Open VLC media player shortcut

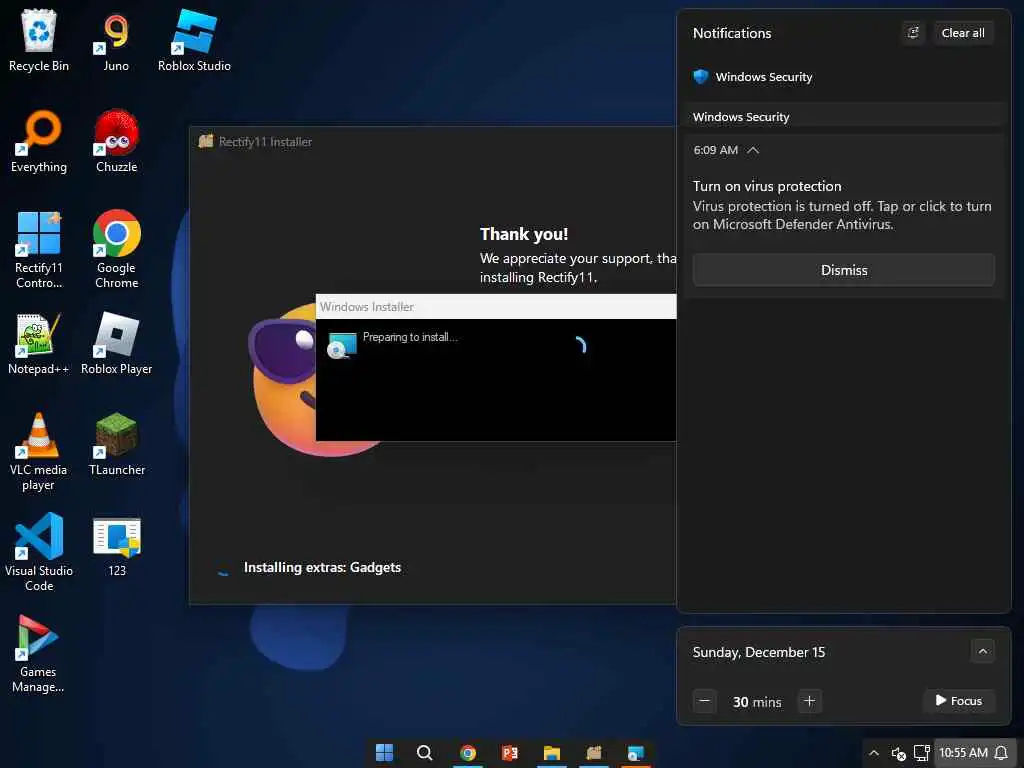pos(39,452)
